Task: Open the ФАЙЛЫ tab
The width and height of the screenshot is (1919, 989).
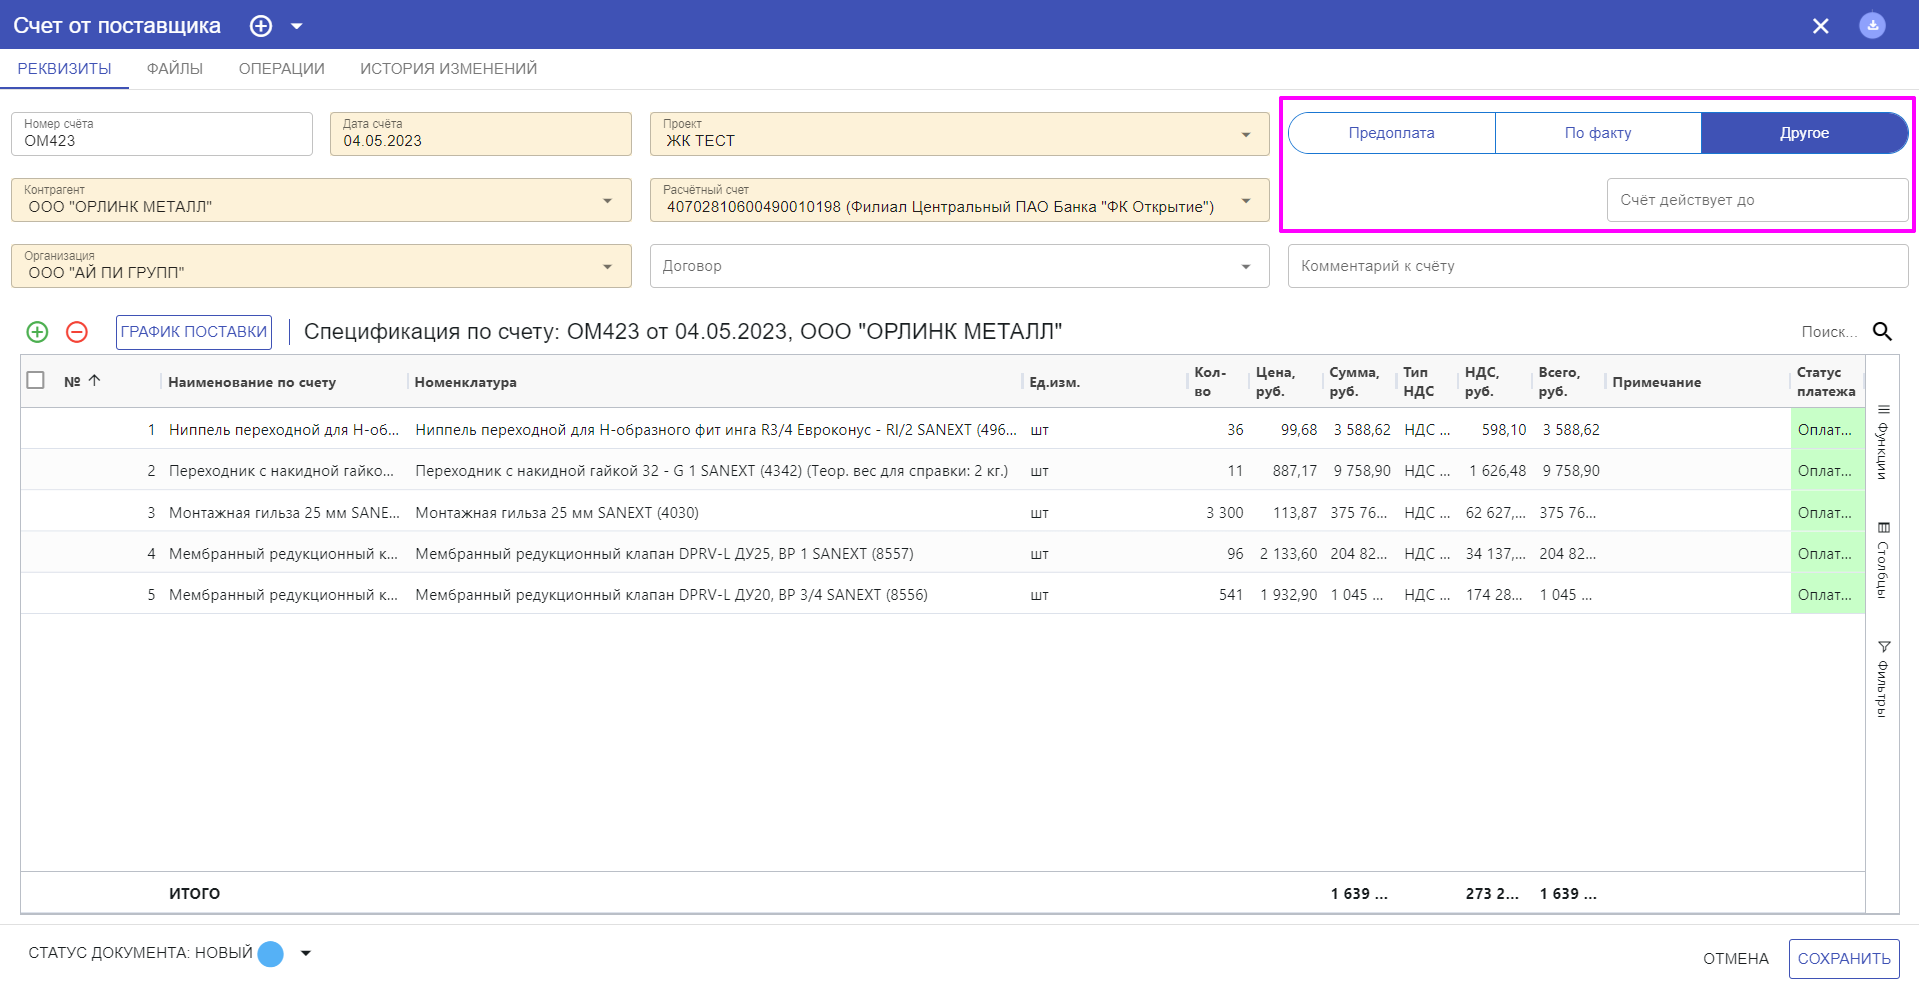Action: (x=175, y=69)
